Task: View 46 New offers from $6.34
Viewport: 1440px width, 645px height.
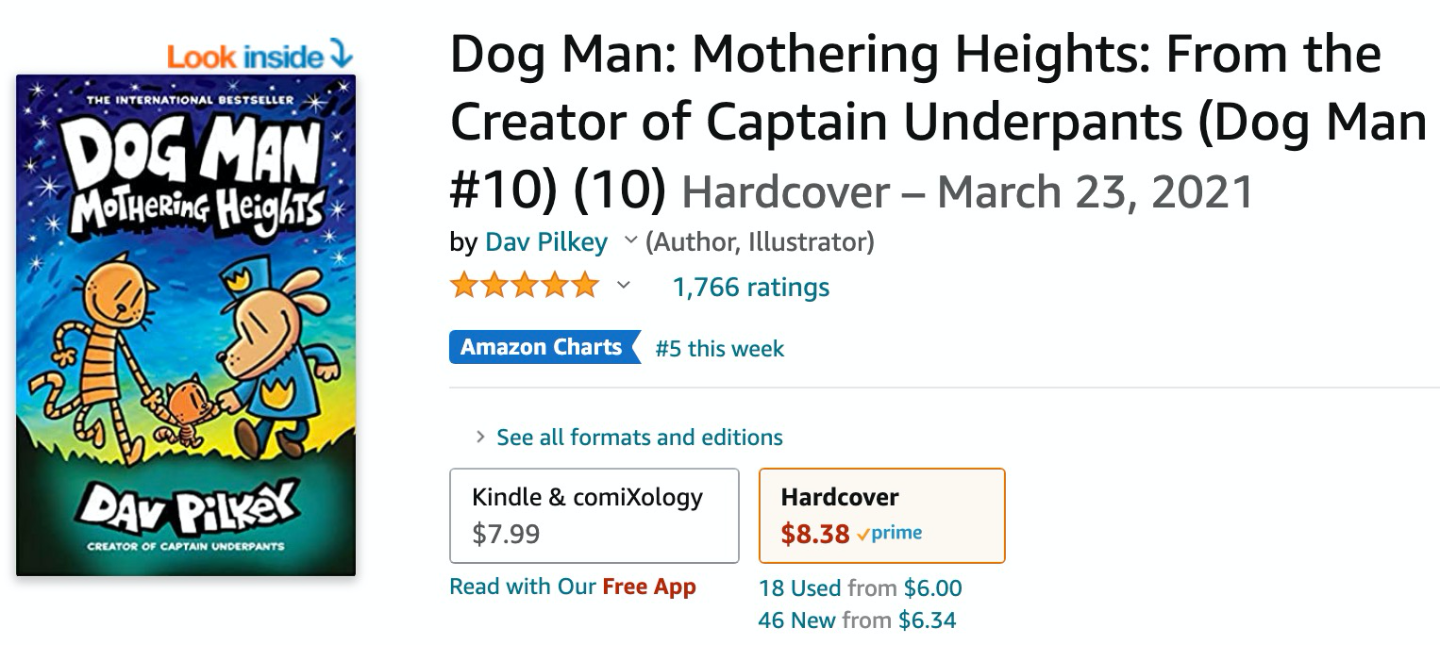Action: [857, 620]
